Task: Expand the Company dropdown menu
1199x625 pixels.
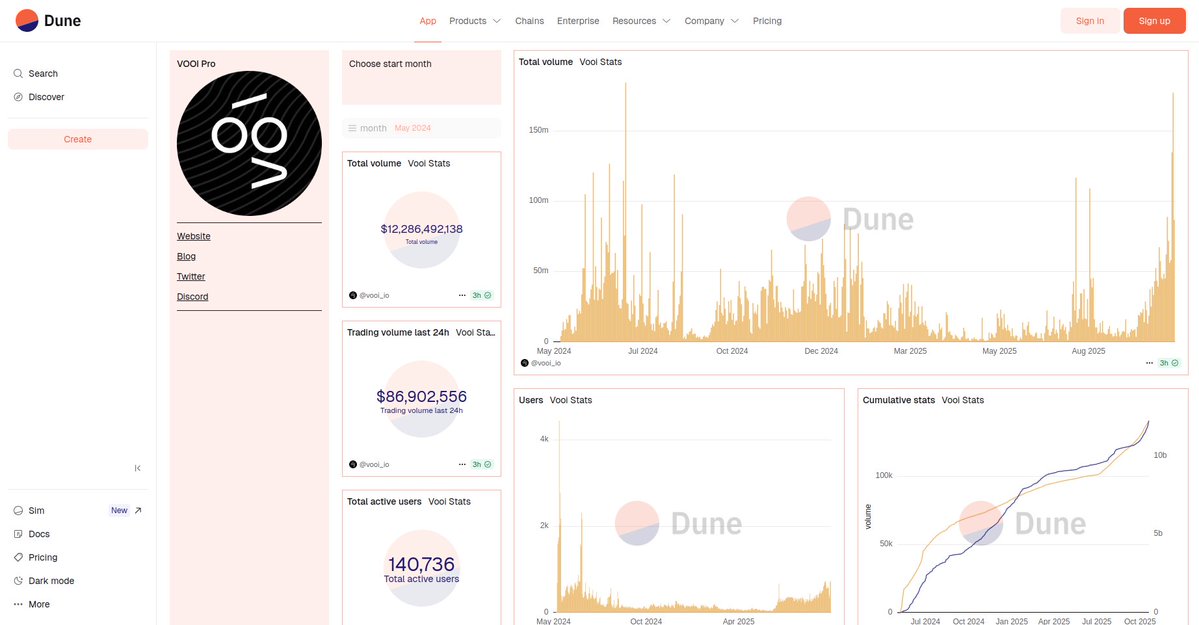Action: pyautogui.click(x=711, y=21)
